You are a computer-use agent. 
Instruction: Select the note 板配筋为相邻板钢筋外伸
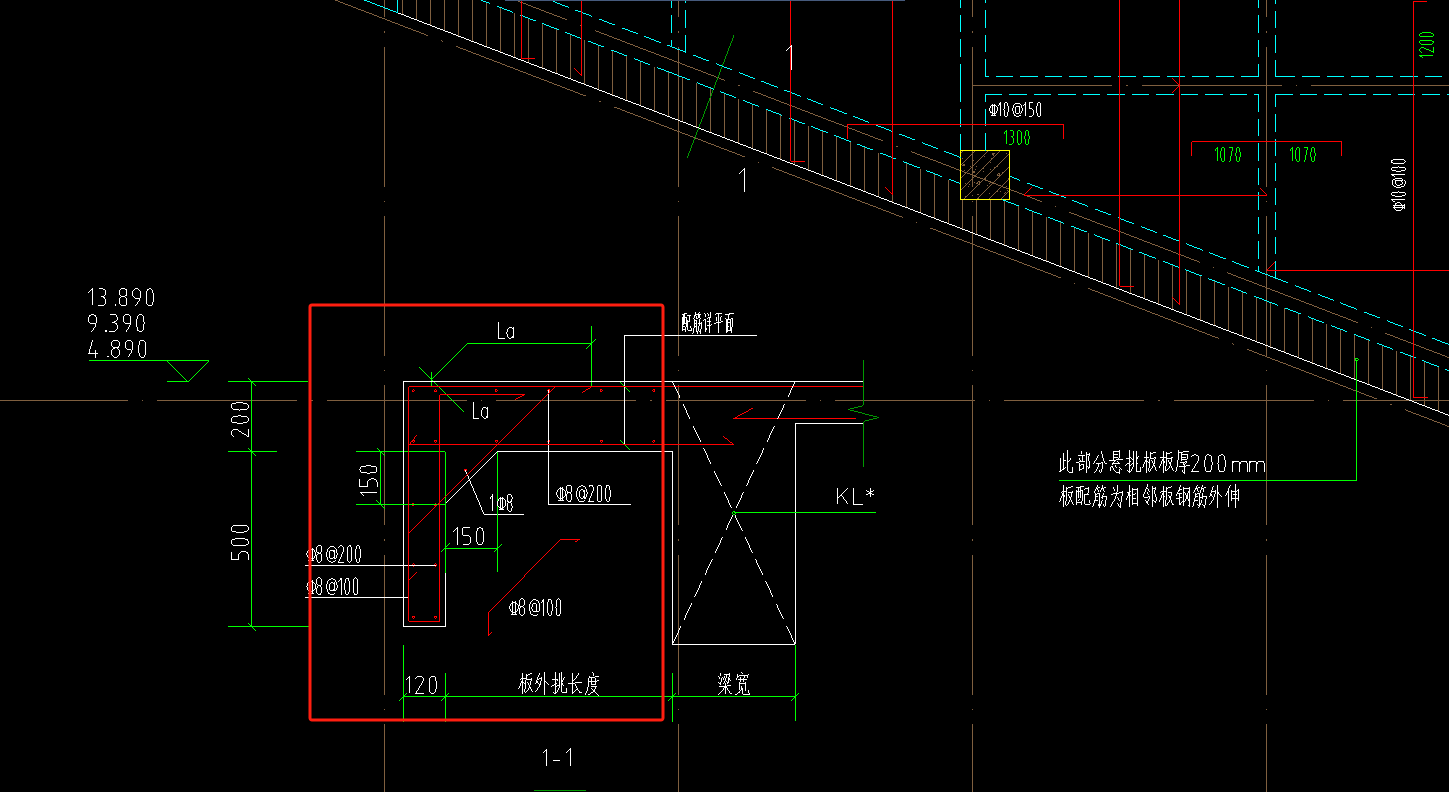[1149, 496]
